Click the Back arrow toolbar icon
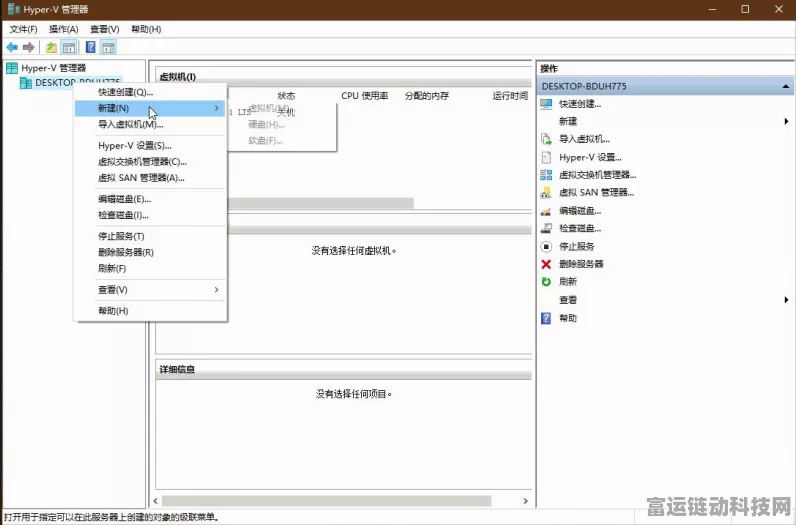Screen dimensions: 796x525 click(12, 48)
